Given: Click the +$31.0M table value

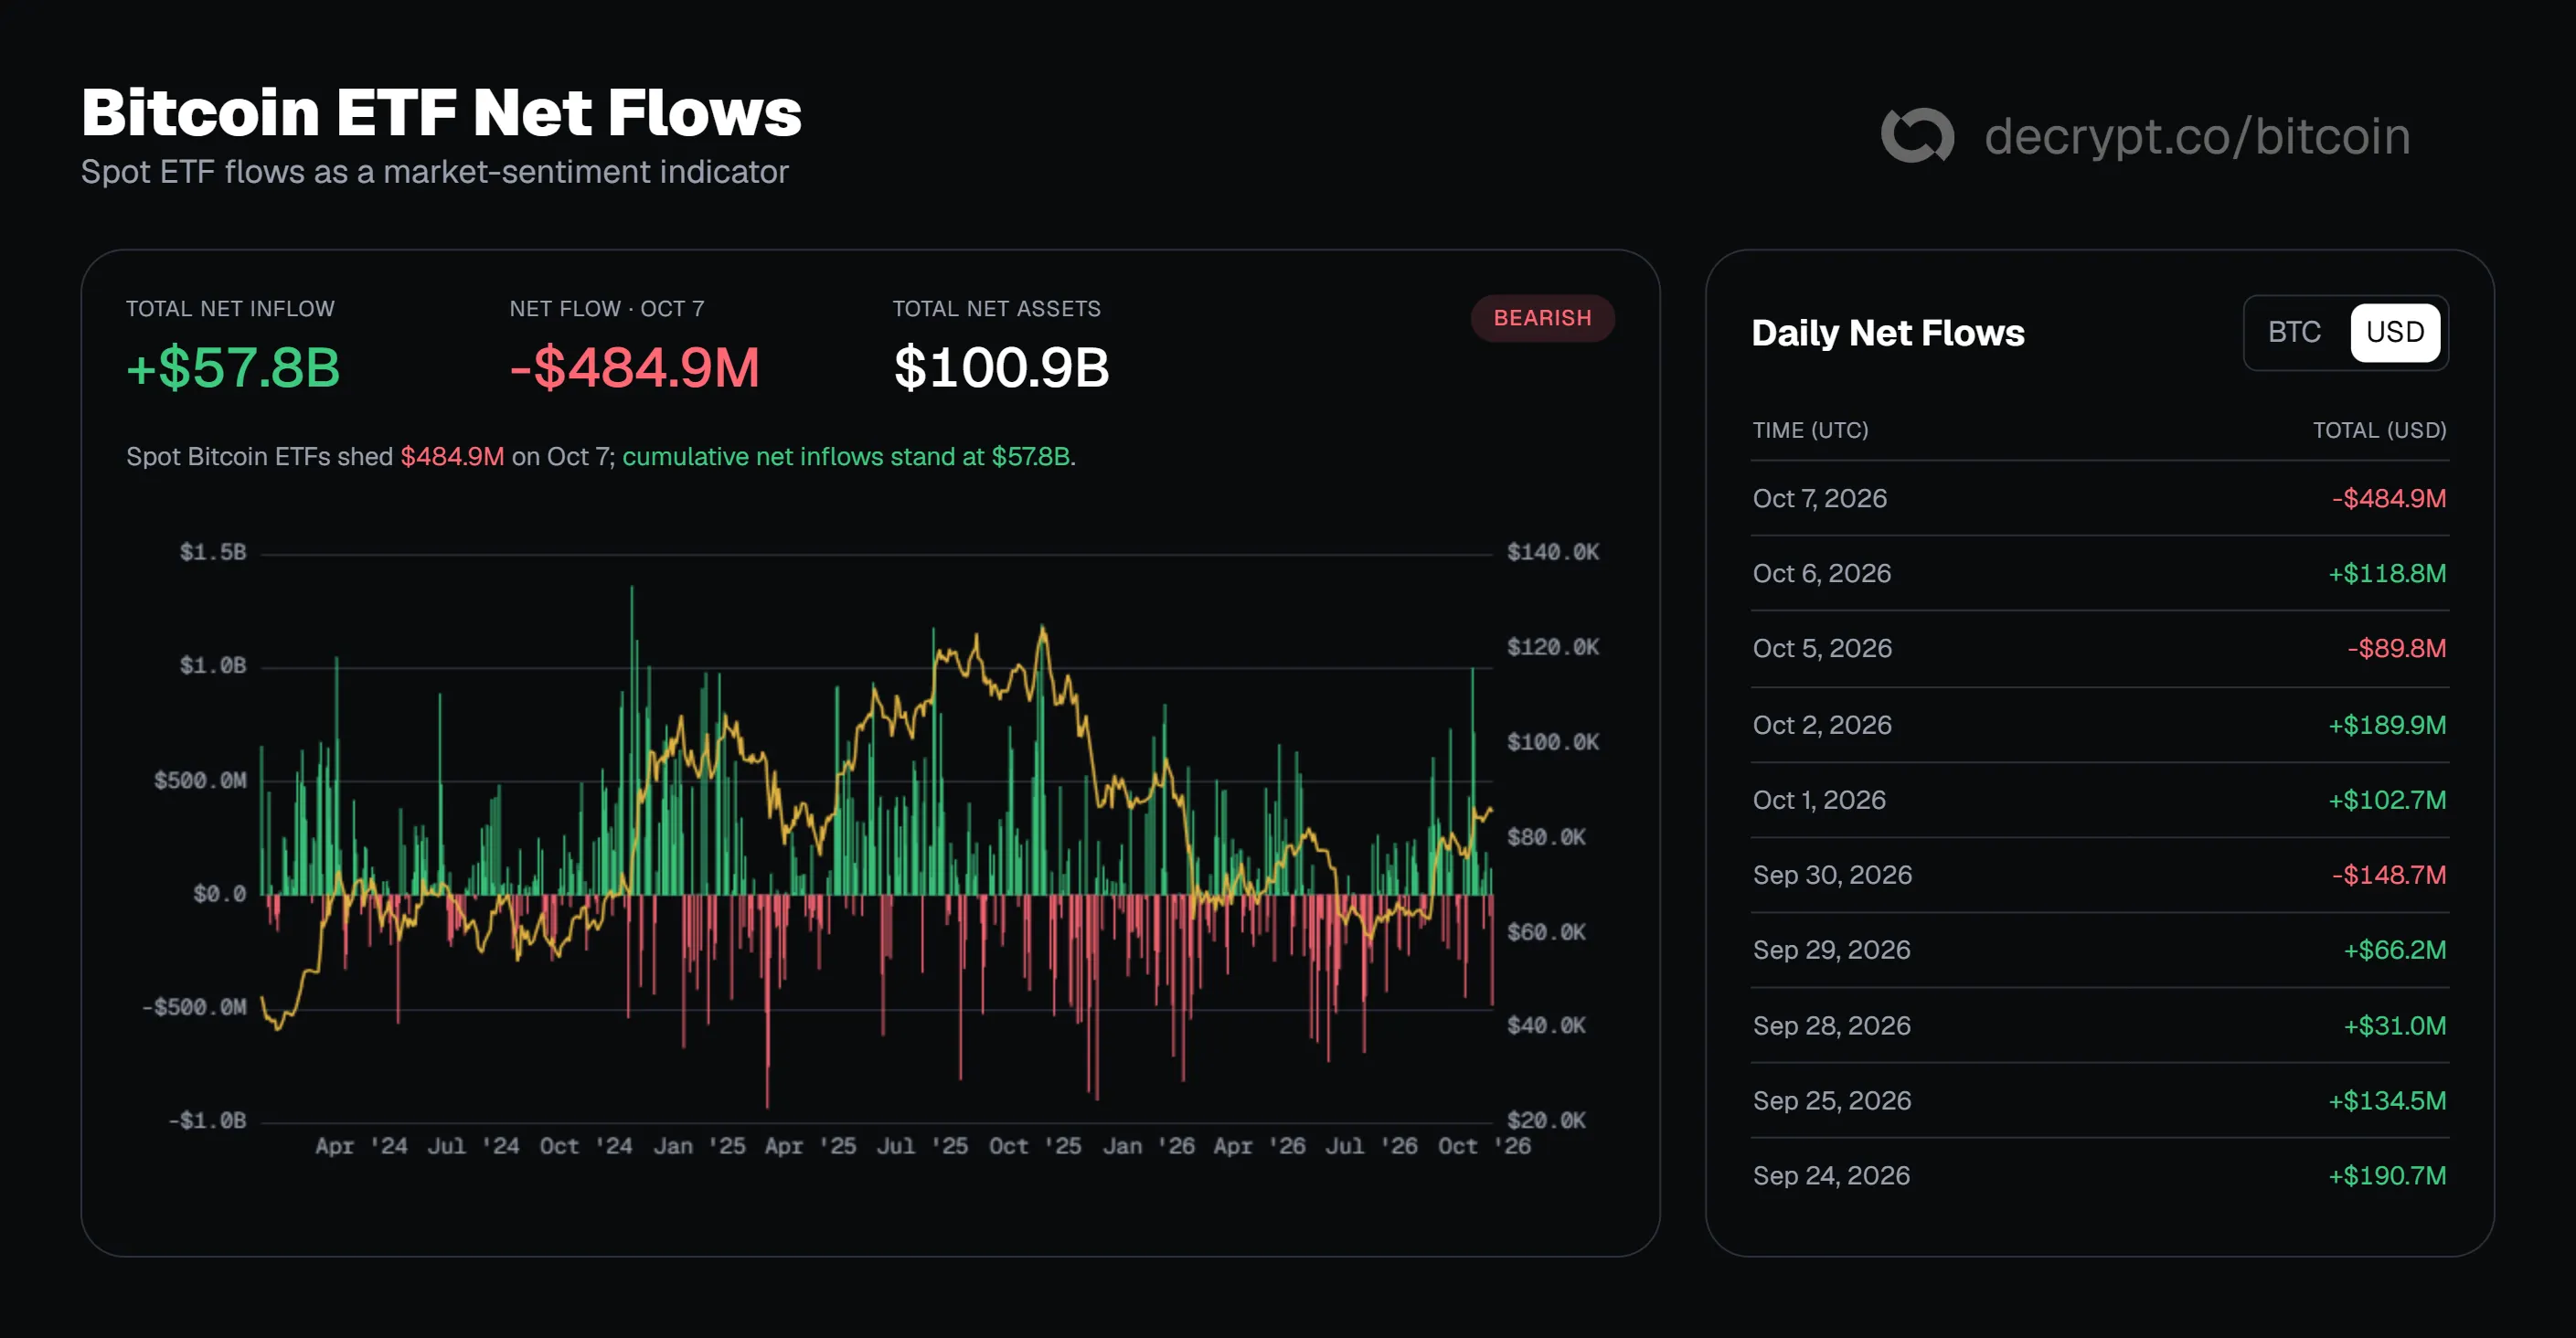Looking at the screenshot, I should pyautogui.click(x=2395, y=1025).
